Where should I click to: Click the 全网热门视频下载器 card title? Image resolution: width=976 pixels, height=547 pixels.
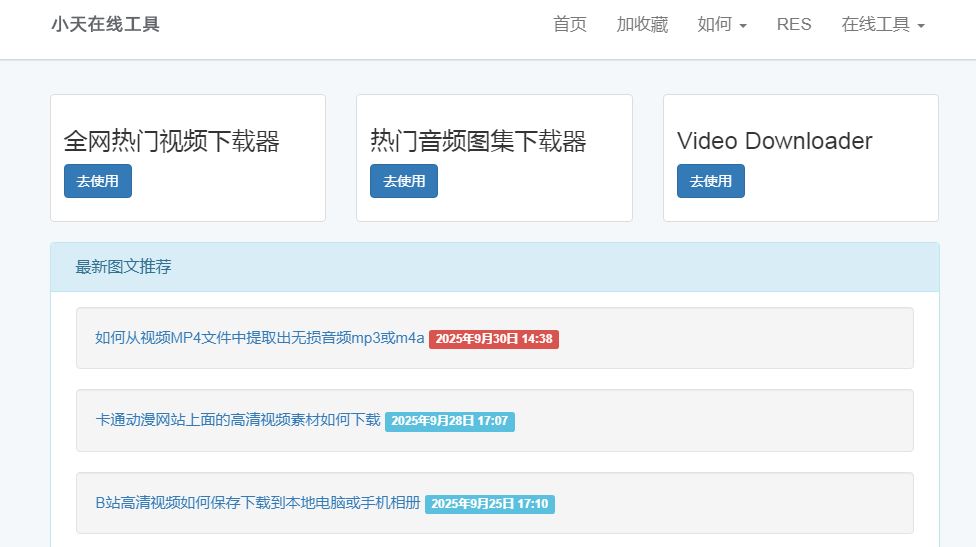(x=171, y=141)
